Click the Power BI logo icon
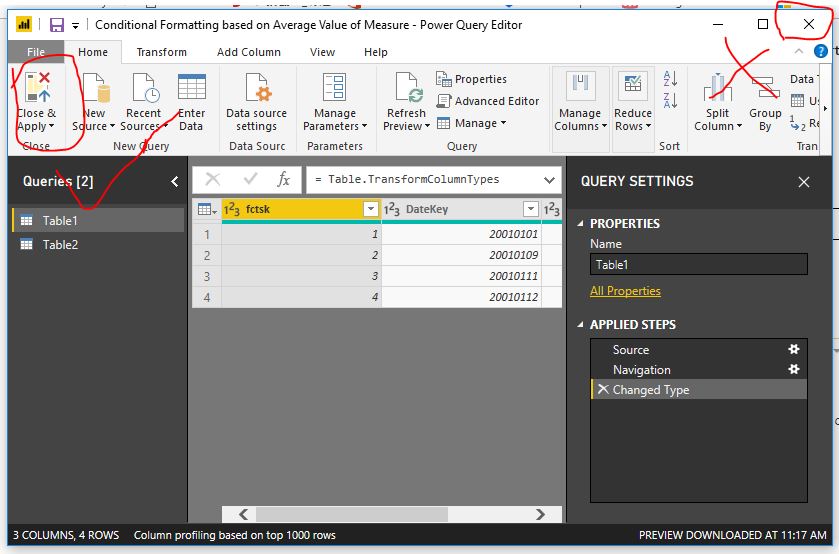 (24, 25)
